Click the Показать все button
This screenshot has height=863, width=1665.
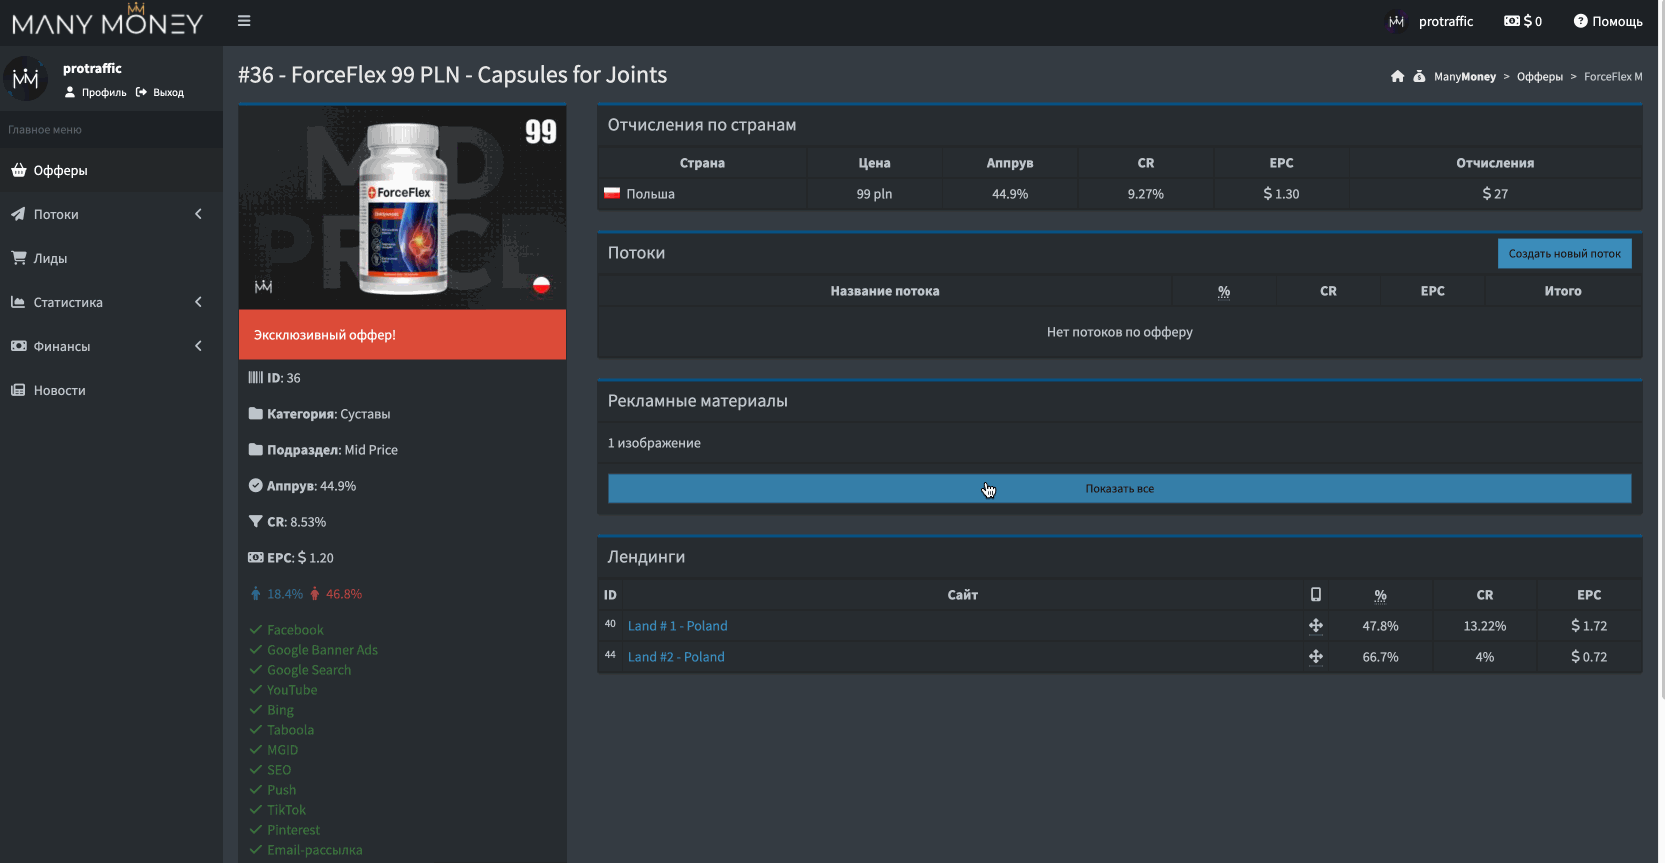1119,489
